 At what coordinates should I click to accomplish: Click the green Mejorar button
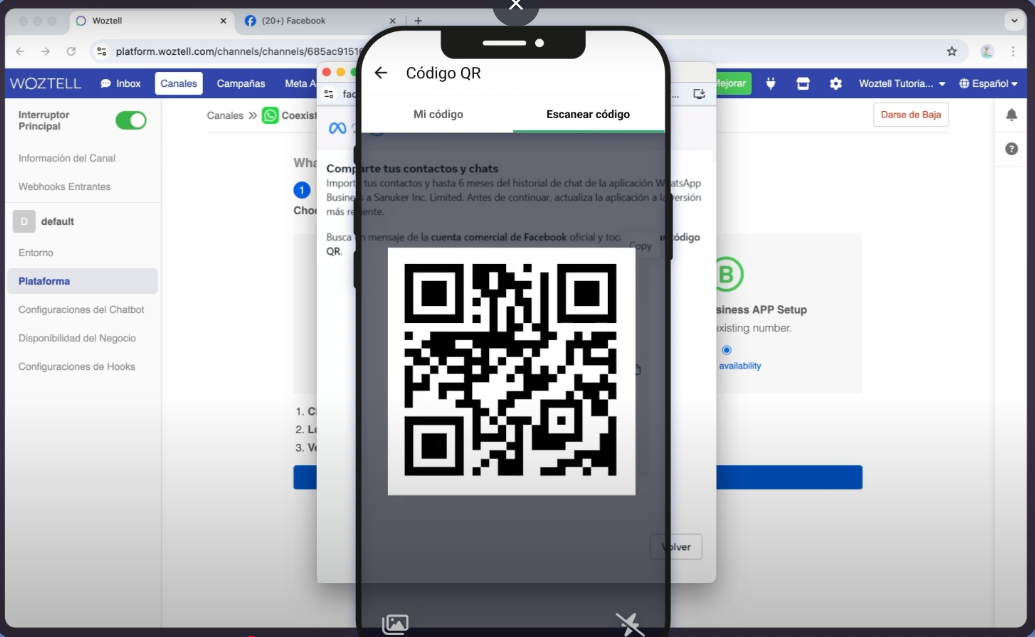tap(733, 84)
